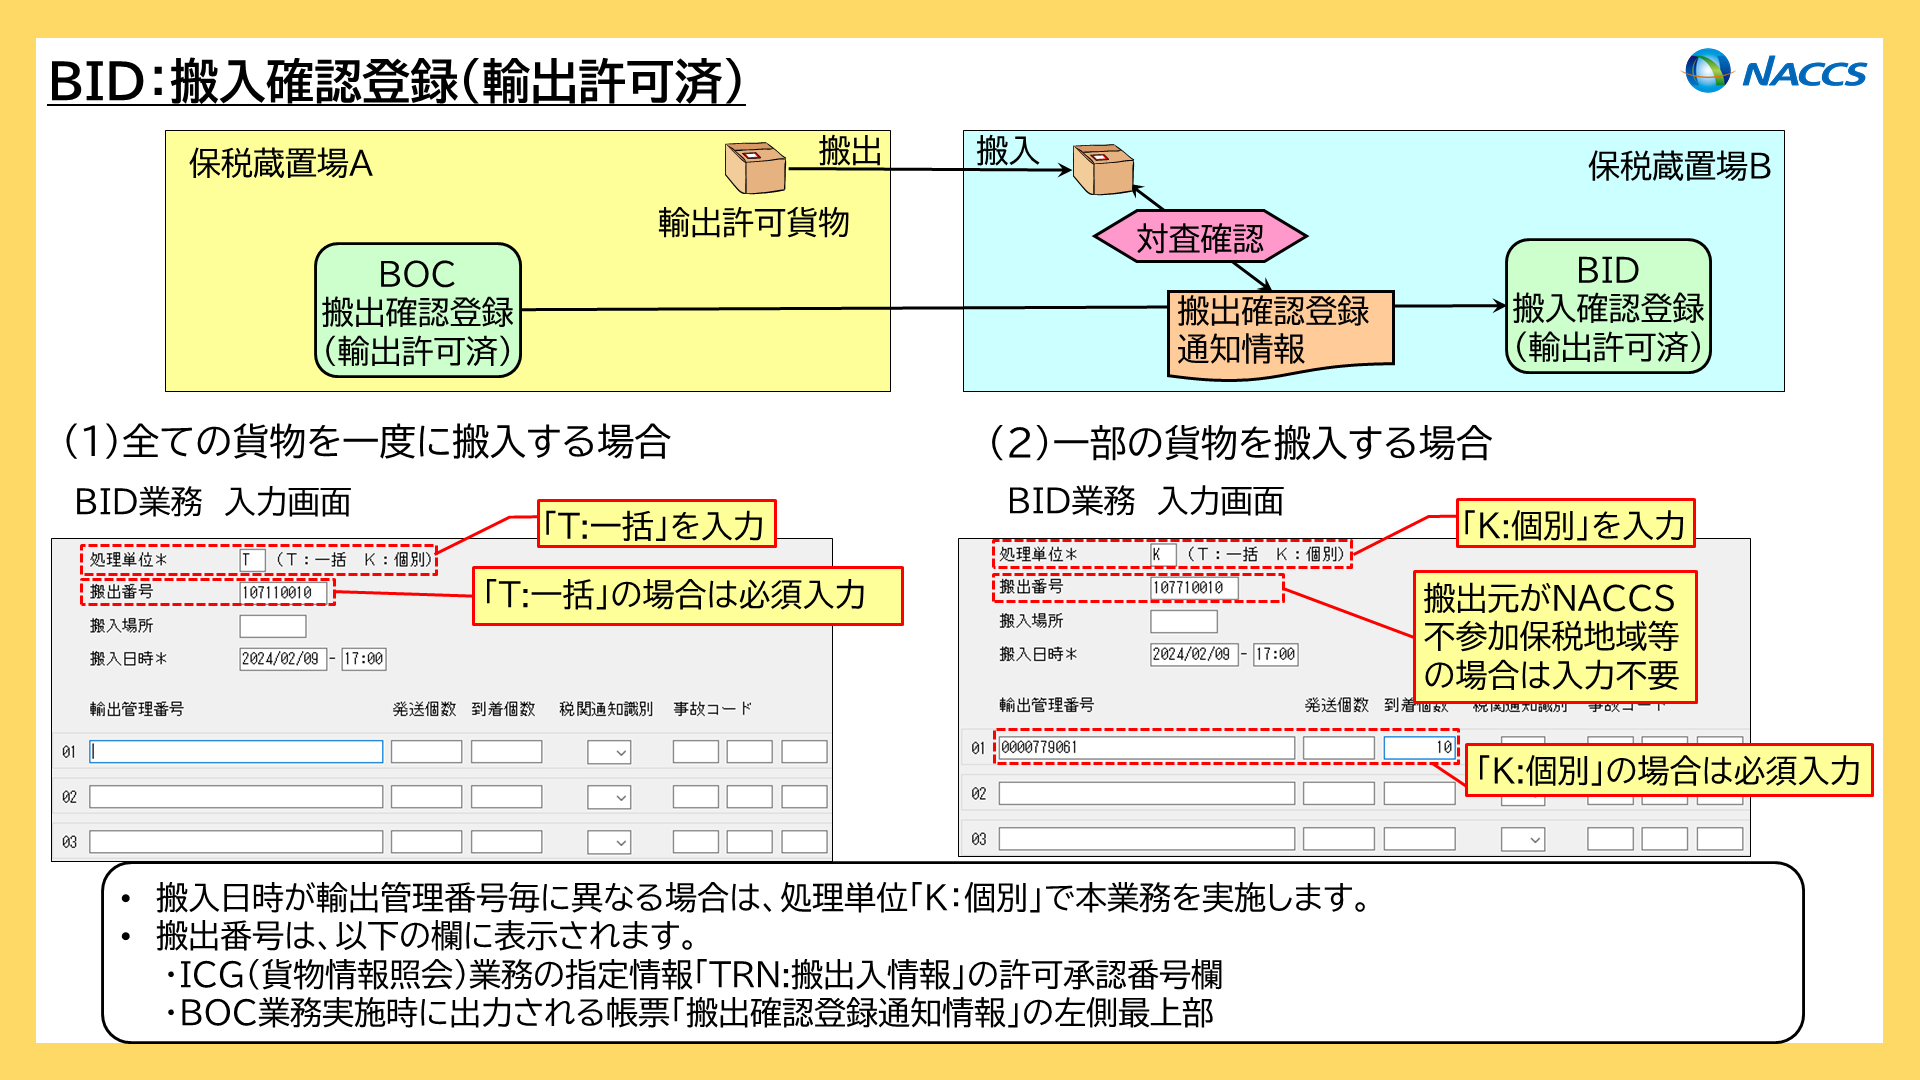Image resolution: width=1920 pixels, height=1080 pixels.
Task: Click the row 02 輸出管理番号 field in panel (1)
Action: (x=236, y=797)
